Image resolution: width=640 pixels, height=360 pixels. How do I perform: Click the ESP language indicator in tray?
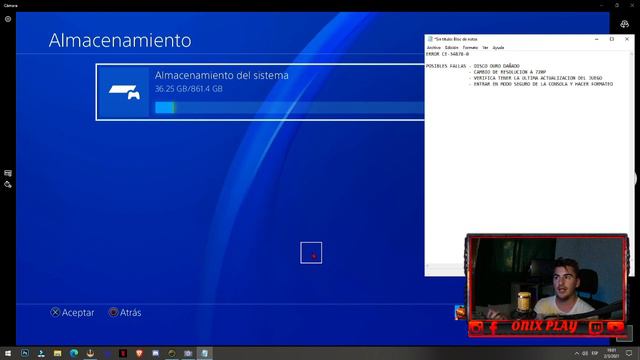595,353
